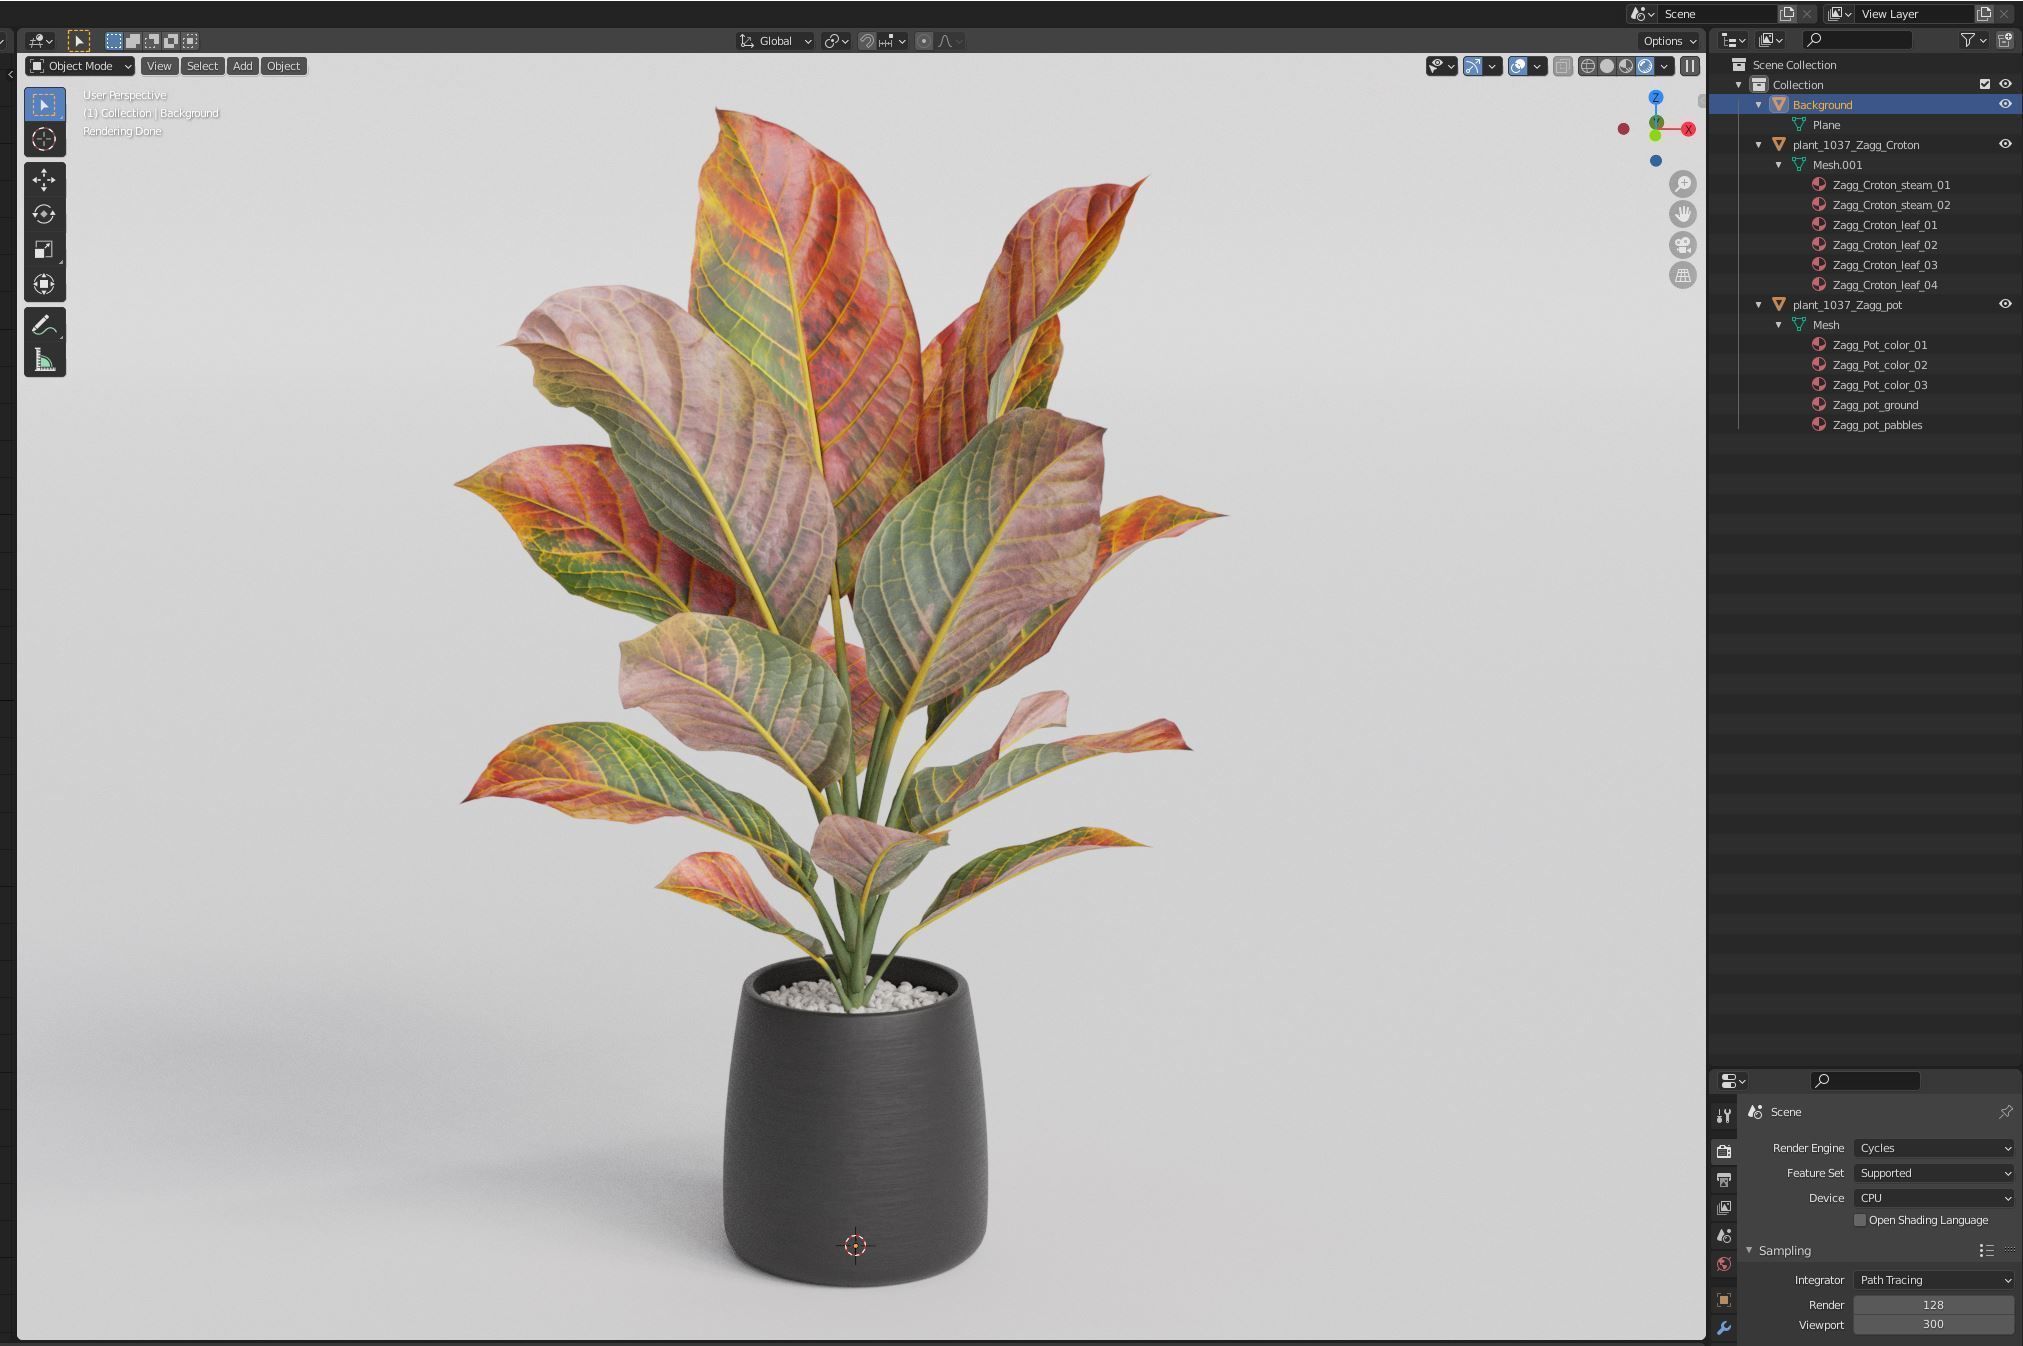Open Integrator Path Tracing dropdown

[x=1933, y=1280]
